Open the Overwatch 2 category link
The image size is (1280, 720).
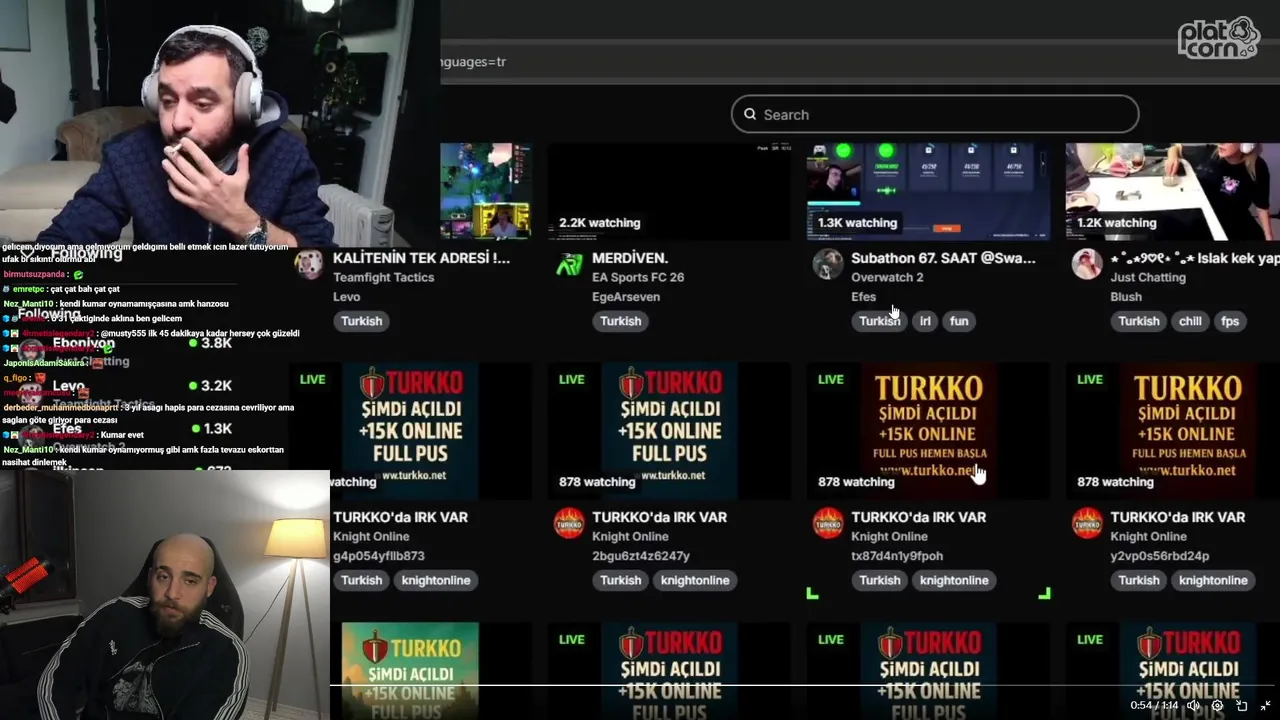(x=887, y=277)
